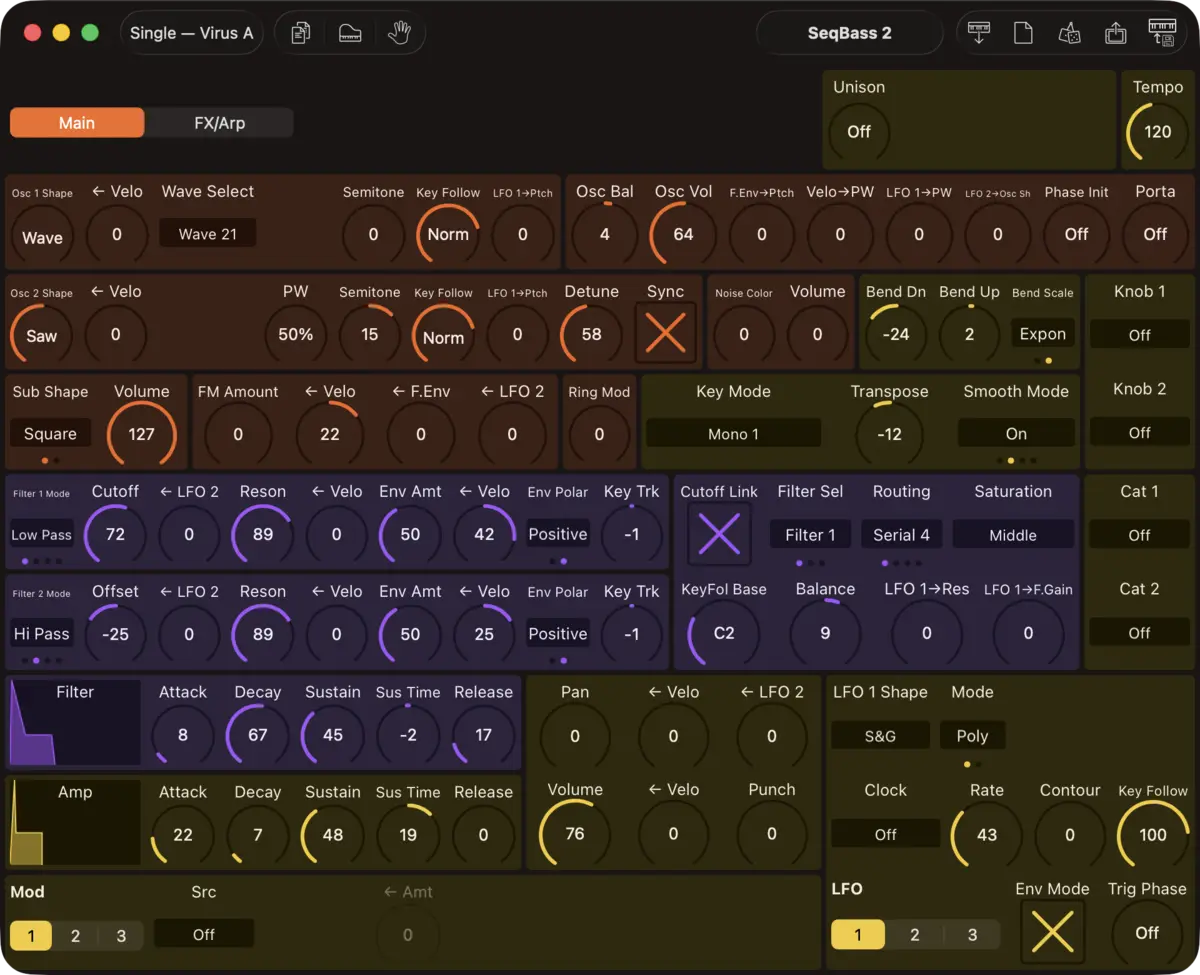Image resolution: width=1200 pixels, height=975 pixels.
Task: Click the Cat 1 category button
Action: 1139,534
